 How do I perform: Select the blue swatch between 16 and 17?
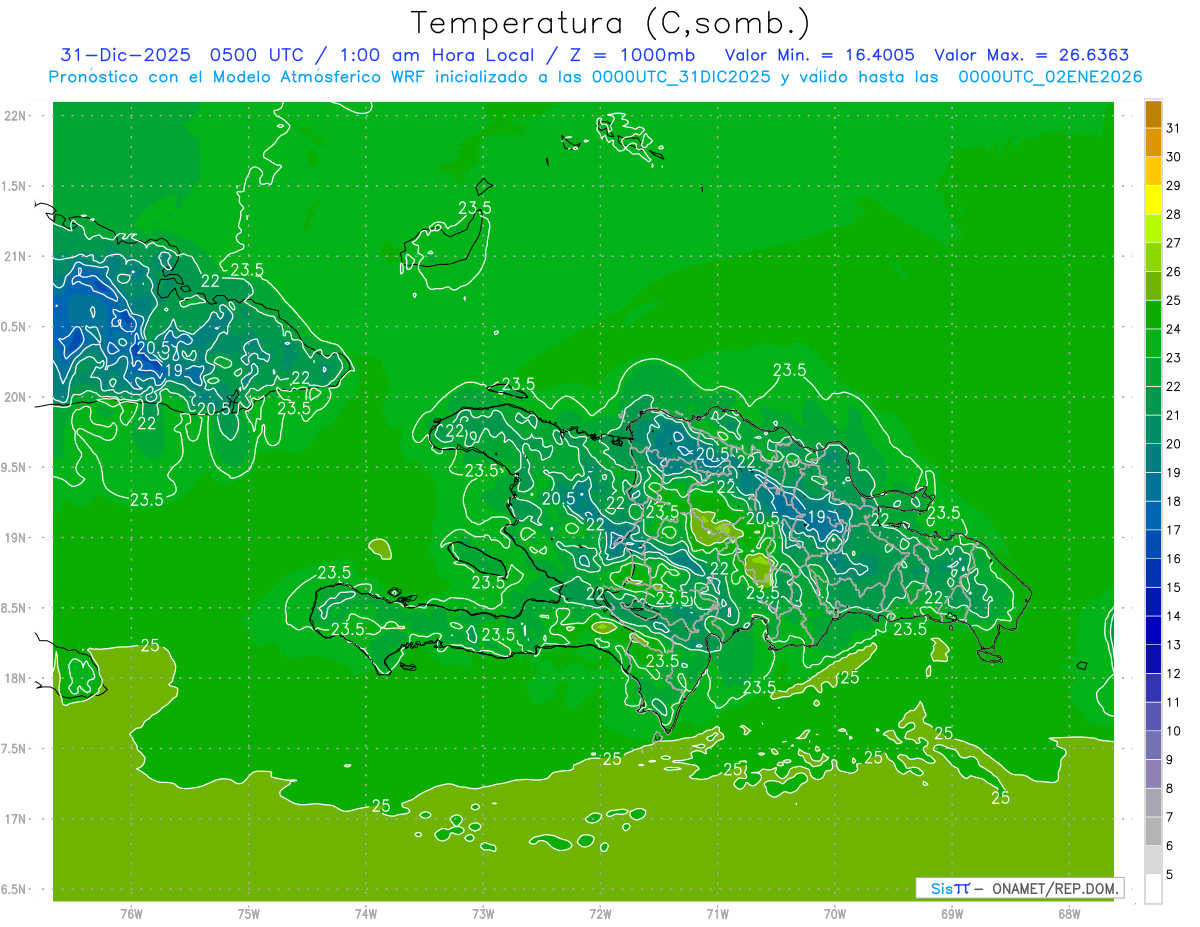point(1153,545)
